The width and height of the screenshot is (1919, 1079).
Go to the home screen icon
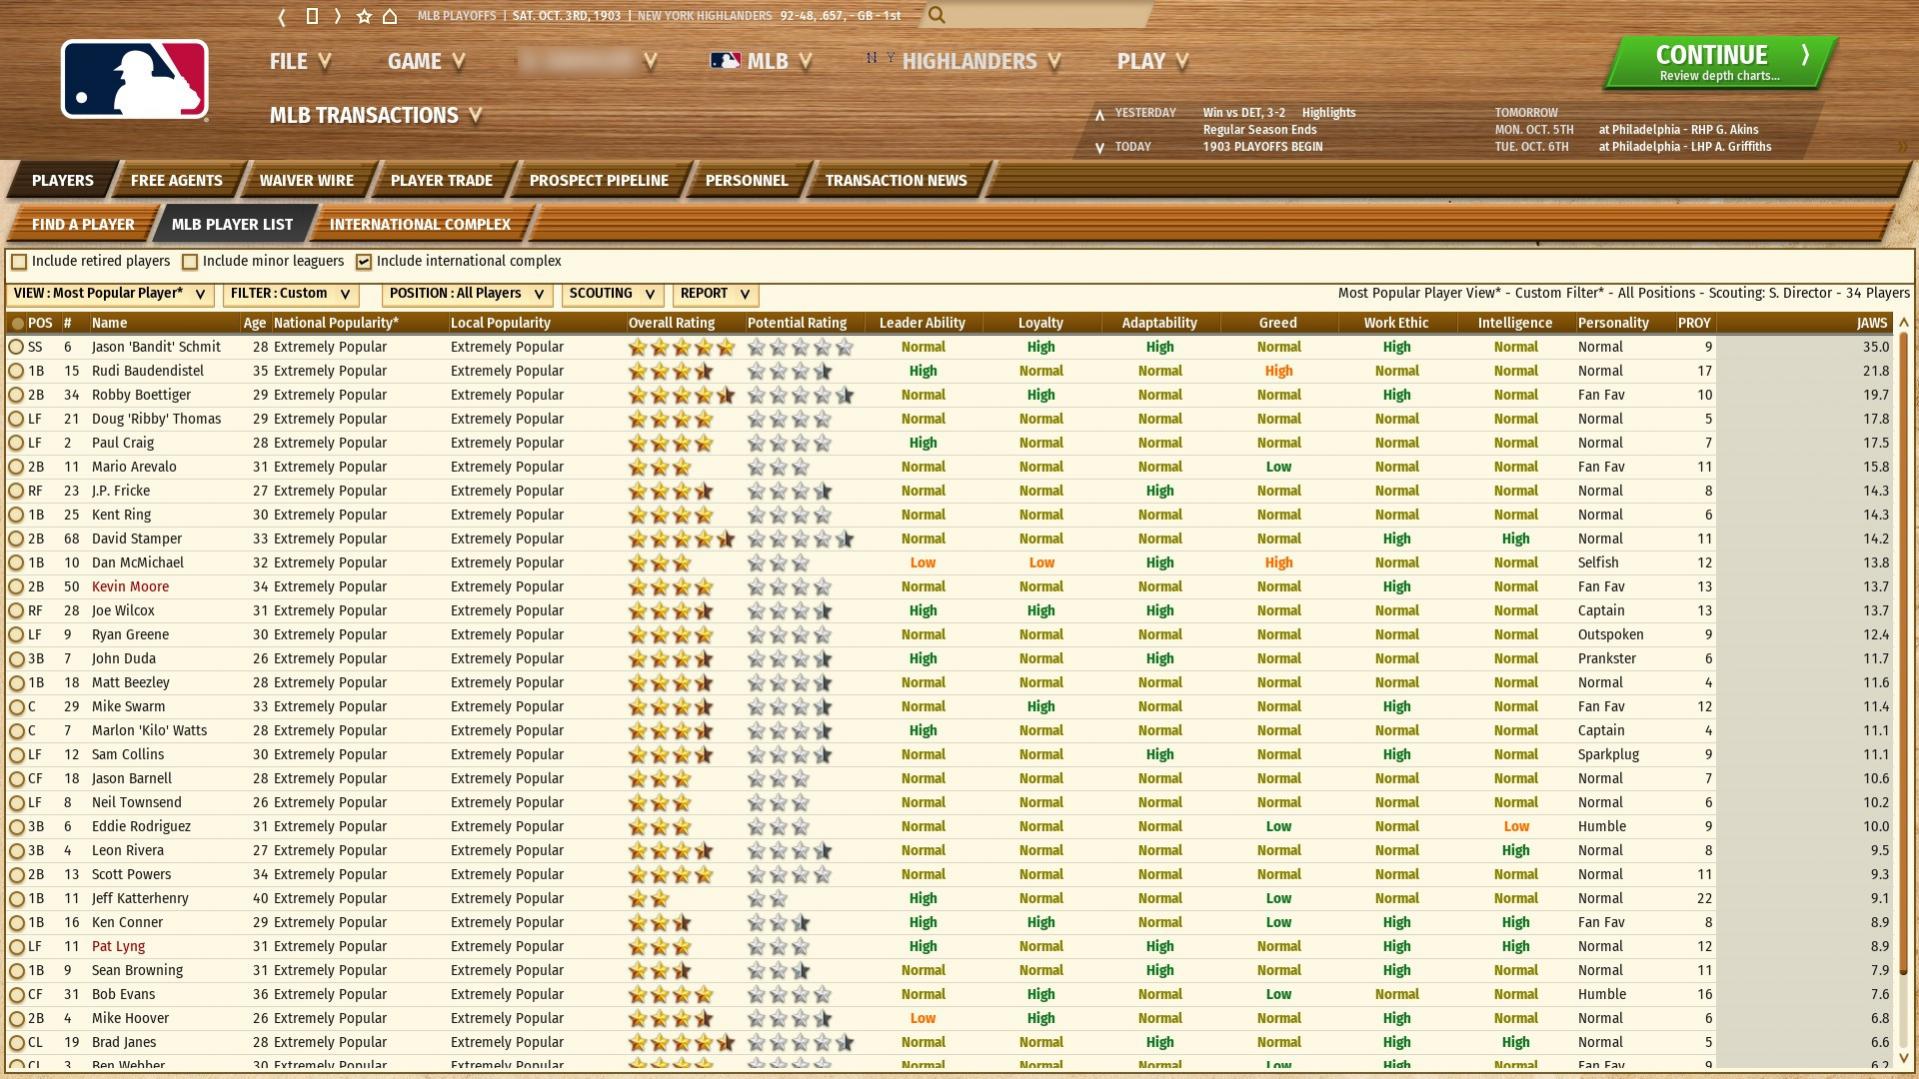(x=390, y=16)
